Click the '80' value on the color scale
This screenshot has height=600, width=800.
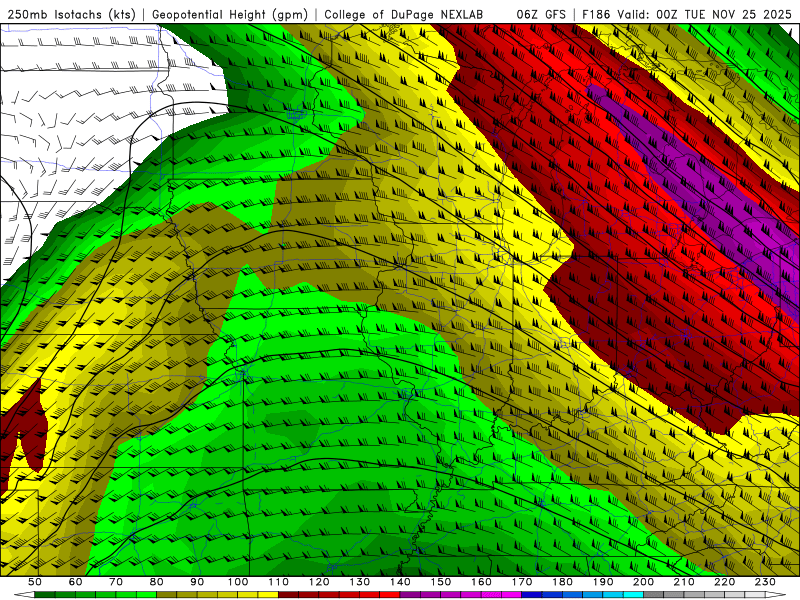coord(157,582)
